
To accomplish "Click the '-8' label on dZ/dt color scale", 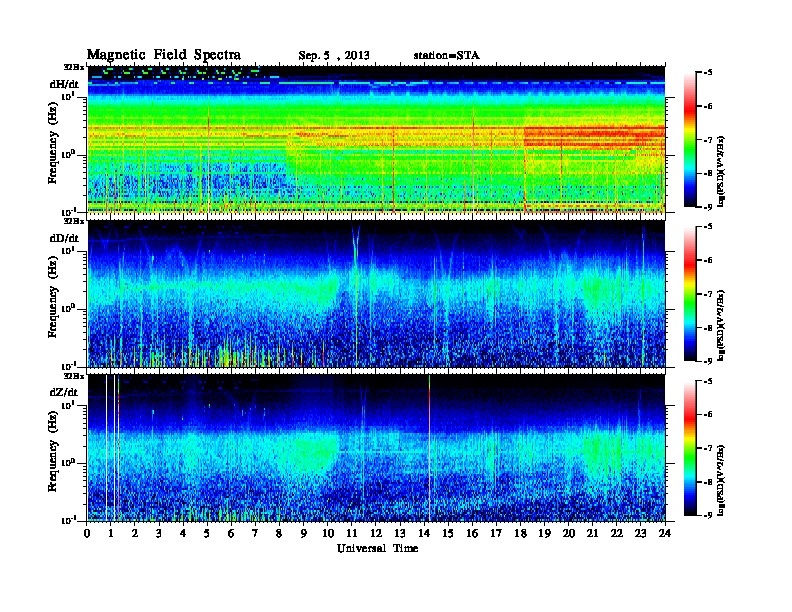I will (x=708, y=482).
